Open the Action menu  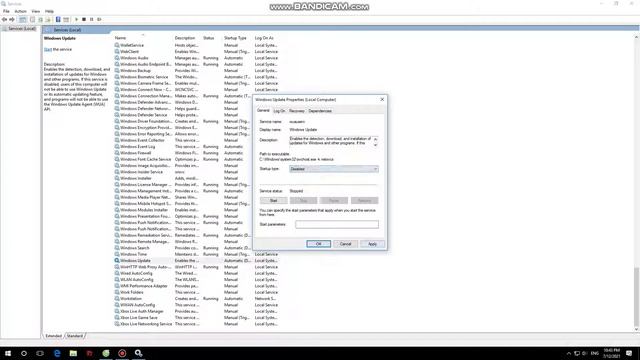click(x=20, y=11)
